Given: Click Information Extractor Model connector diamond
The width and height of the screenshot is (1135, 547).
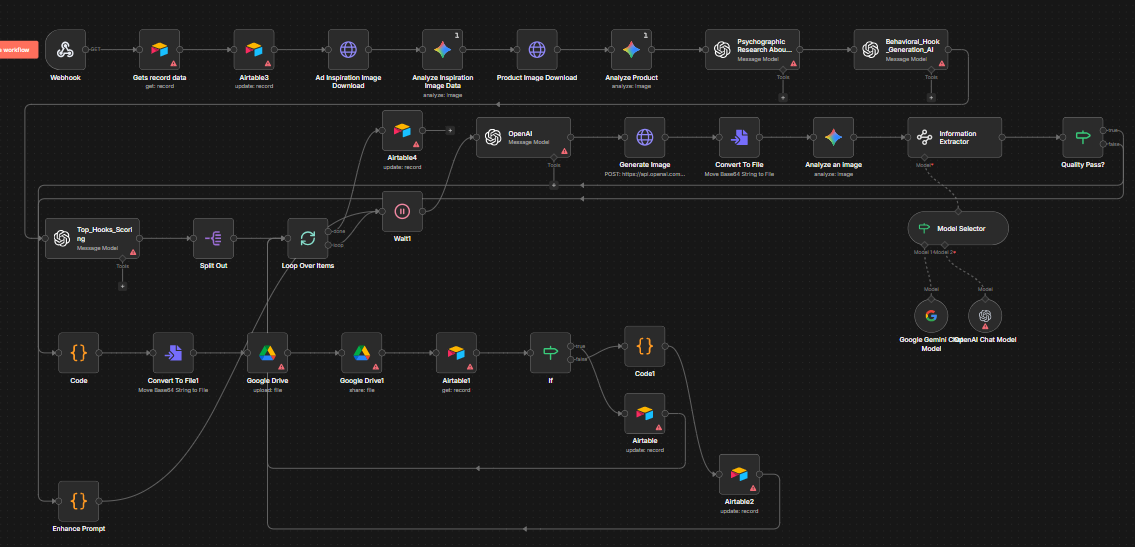Looking at the screenshot, I should [924, 157].
